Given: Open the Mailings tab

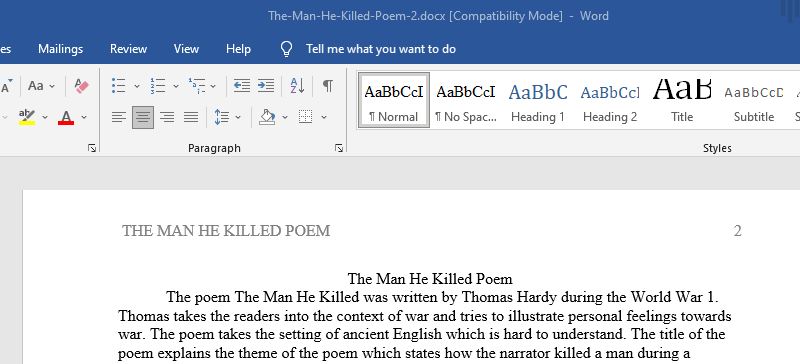Looking at the screenshot, I should (x=60, y=49).
